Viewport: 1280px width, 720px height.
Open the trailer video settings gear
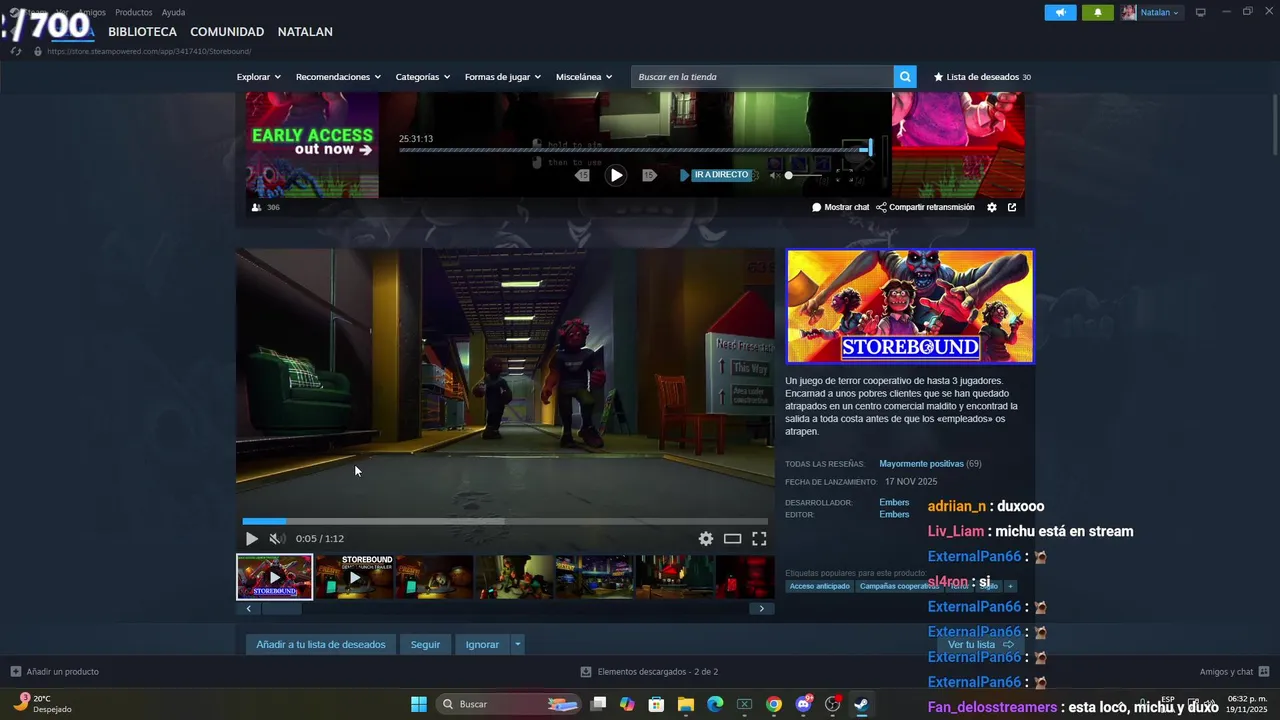(706, 538)
